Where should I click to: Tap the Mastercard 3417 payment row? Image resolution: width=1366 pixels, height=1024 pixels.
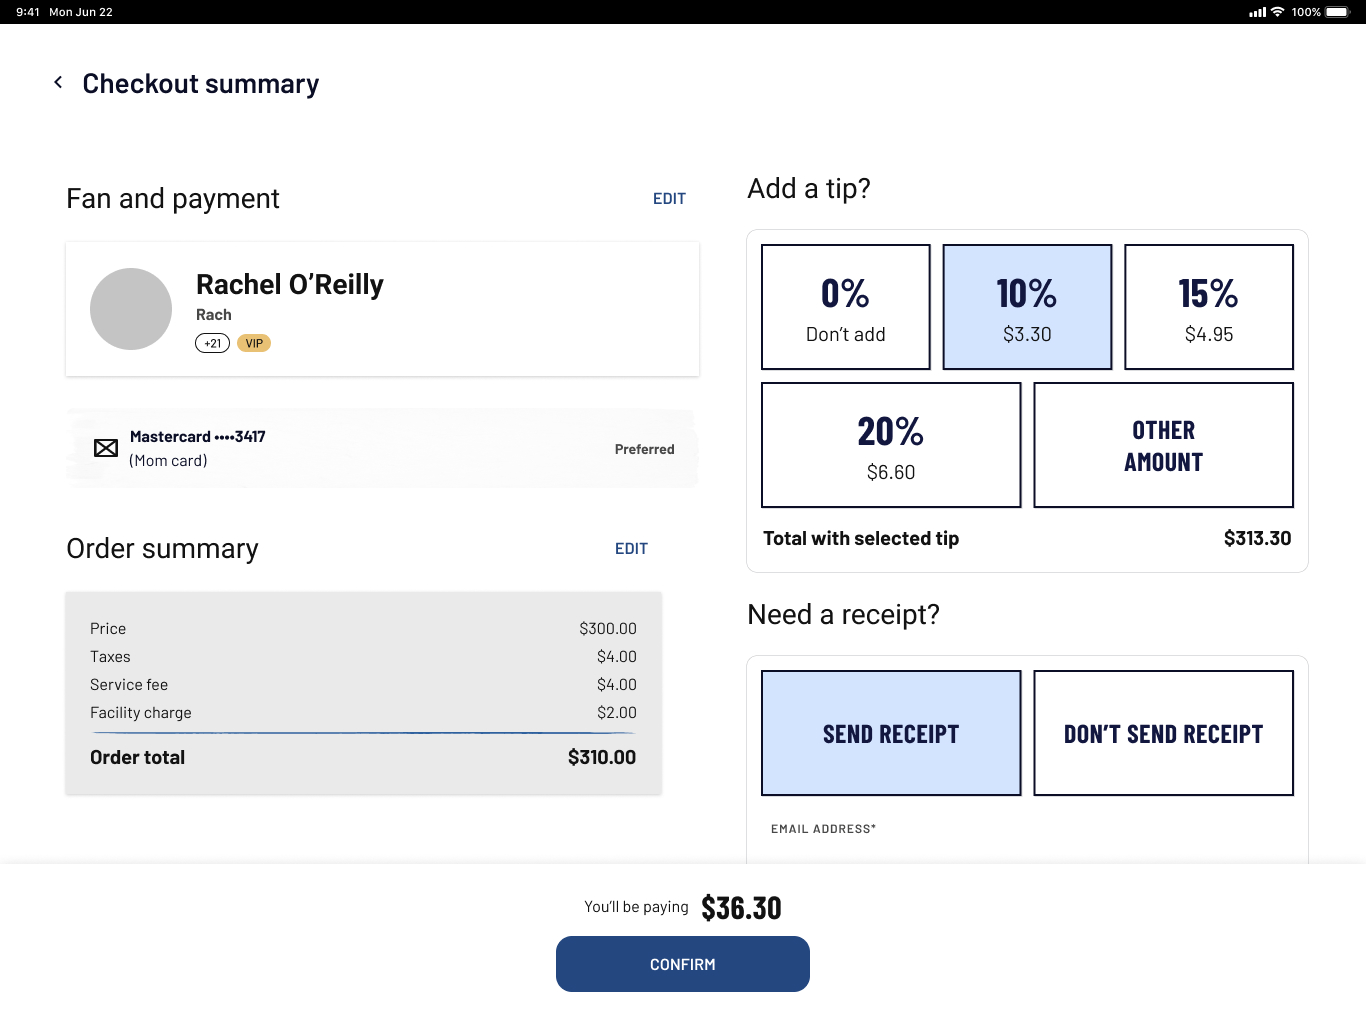[x=382, y=449]
